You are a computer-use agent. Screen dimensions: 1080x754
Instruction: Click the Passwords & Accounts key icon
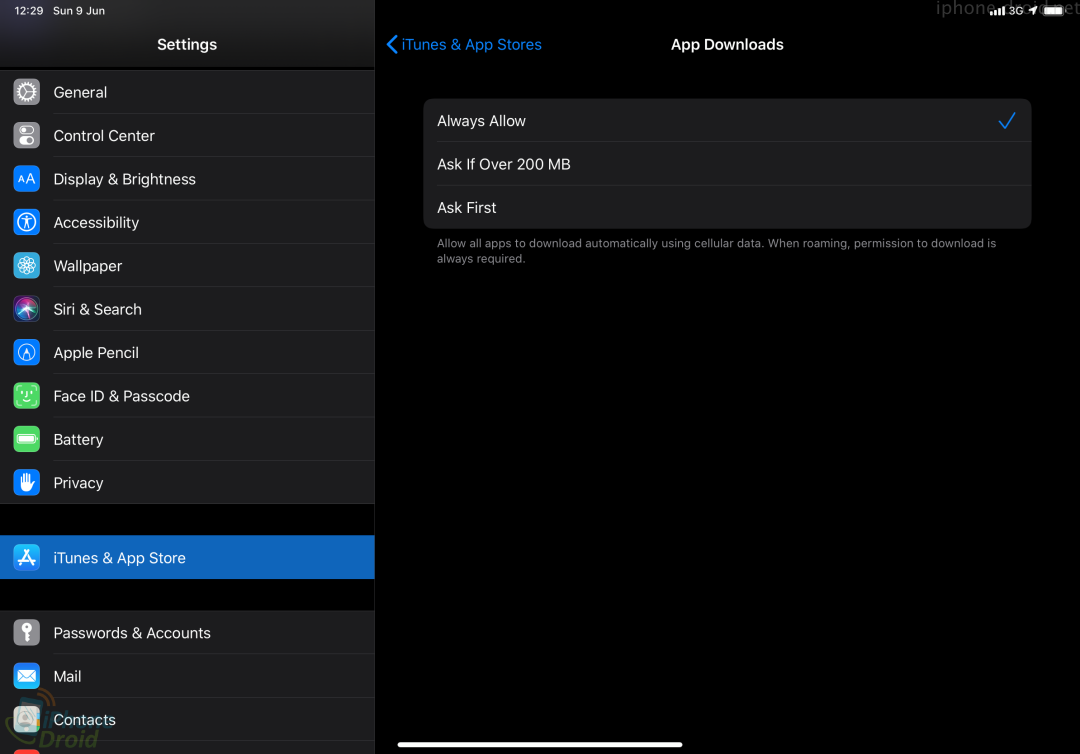point(26,633)
